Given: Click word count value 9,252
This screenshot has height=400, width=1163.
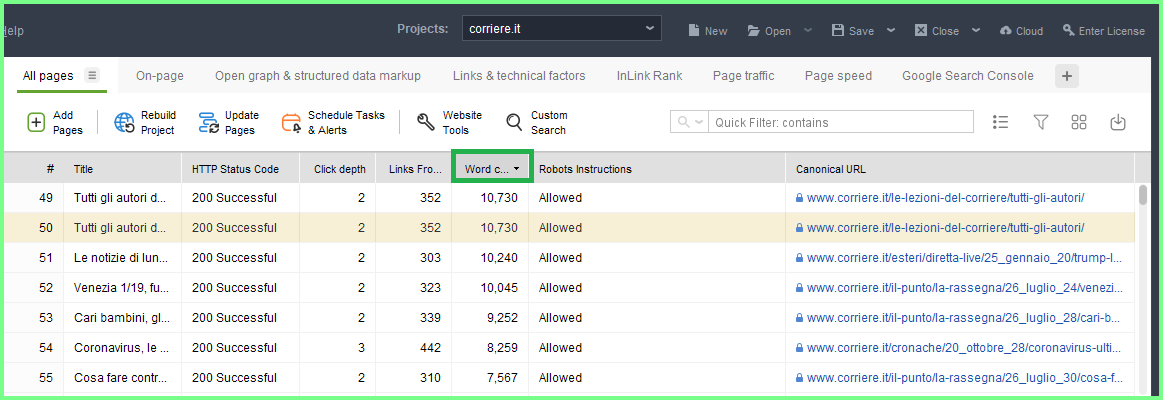Looking at the screenshot, I should click(502, 318).
